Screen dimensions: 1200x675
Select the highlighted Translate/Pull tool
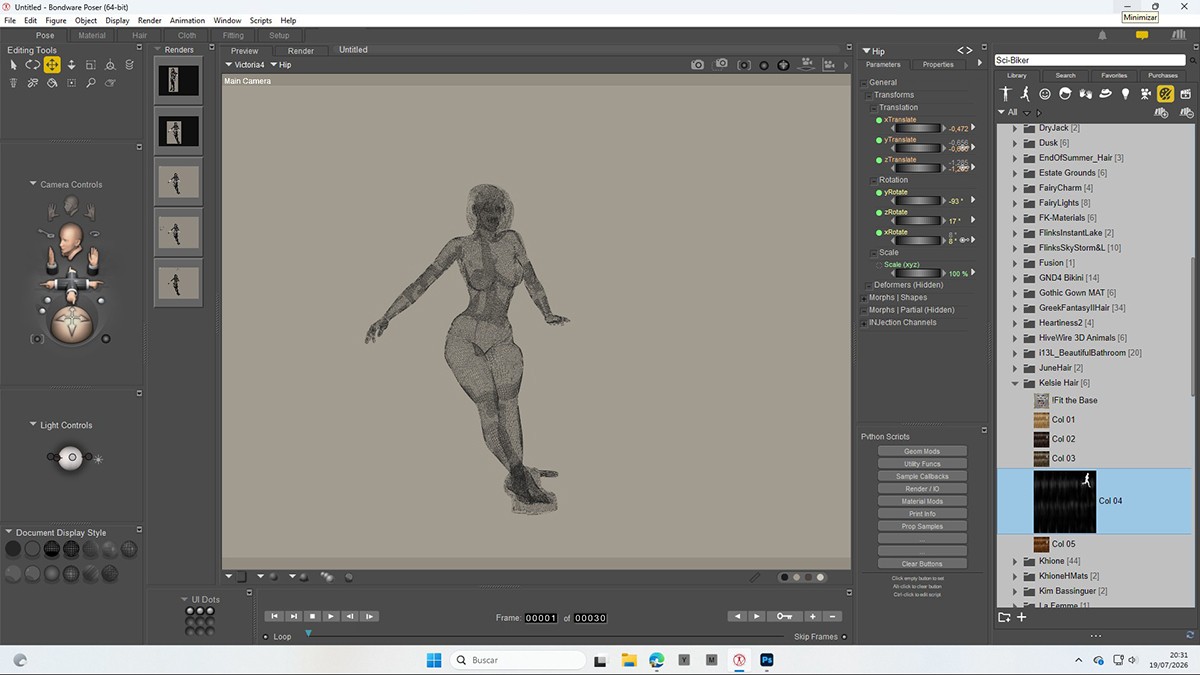(52, 65)
